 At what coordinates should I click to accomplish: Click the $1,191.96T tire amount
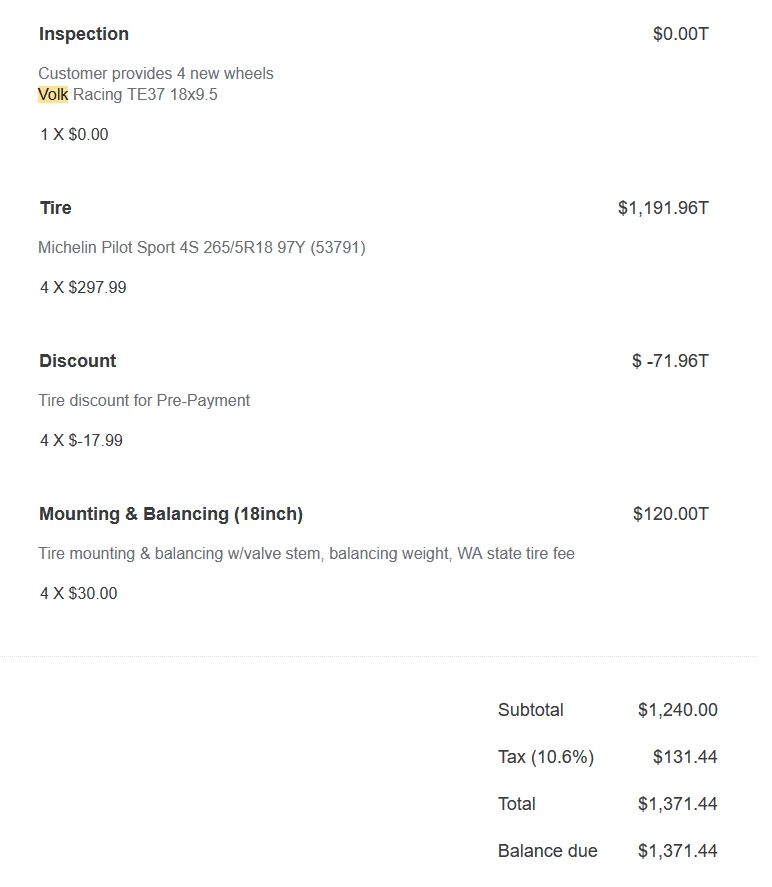tap(663, 208)
